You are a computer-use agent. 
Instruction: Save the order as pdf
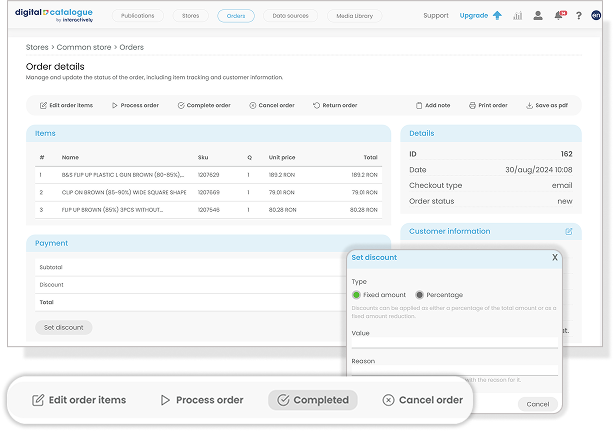point(546,105)
